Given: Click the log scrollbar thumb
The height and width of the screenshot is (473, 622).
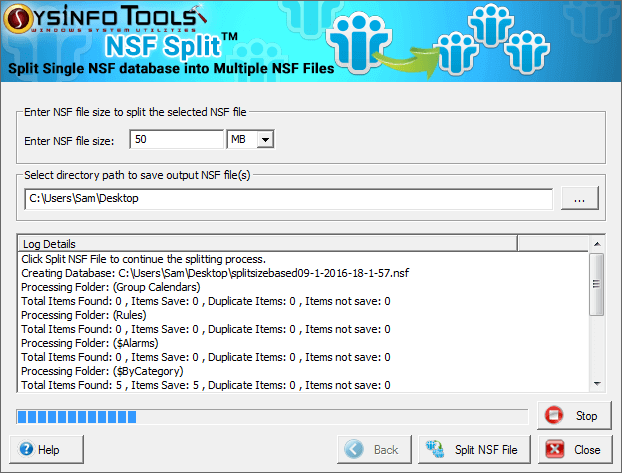Looking at the screenshot, I should 596,285.
